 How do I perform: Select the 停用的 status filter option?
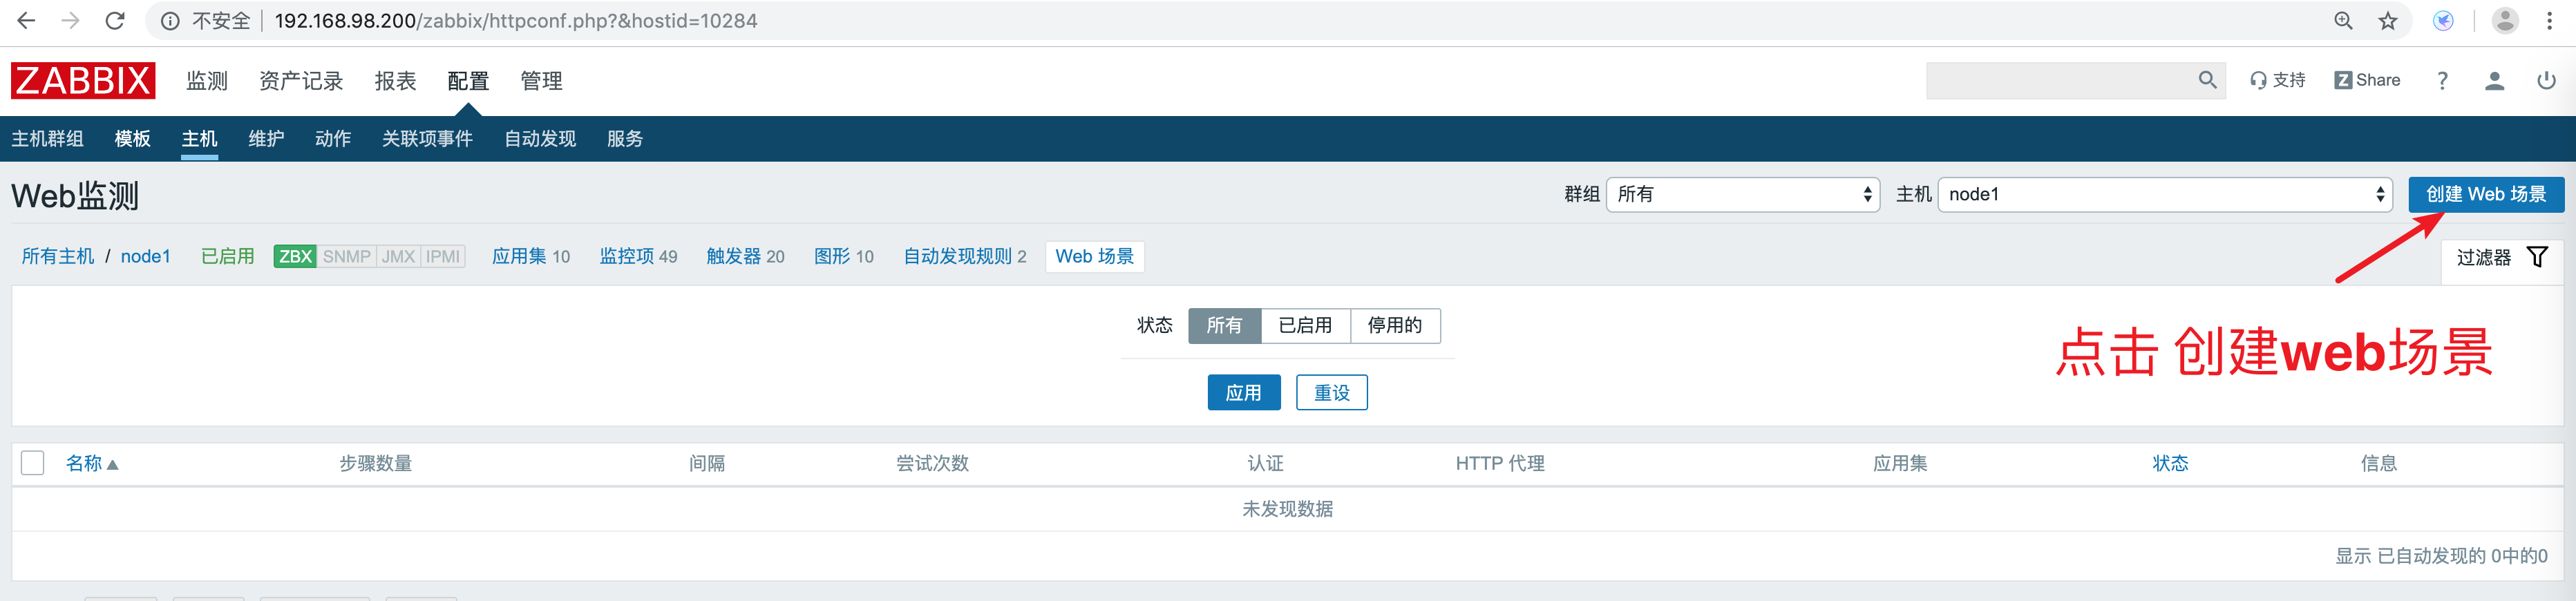pyautogui.click(x=1394, y=326)
